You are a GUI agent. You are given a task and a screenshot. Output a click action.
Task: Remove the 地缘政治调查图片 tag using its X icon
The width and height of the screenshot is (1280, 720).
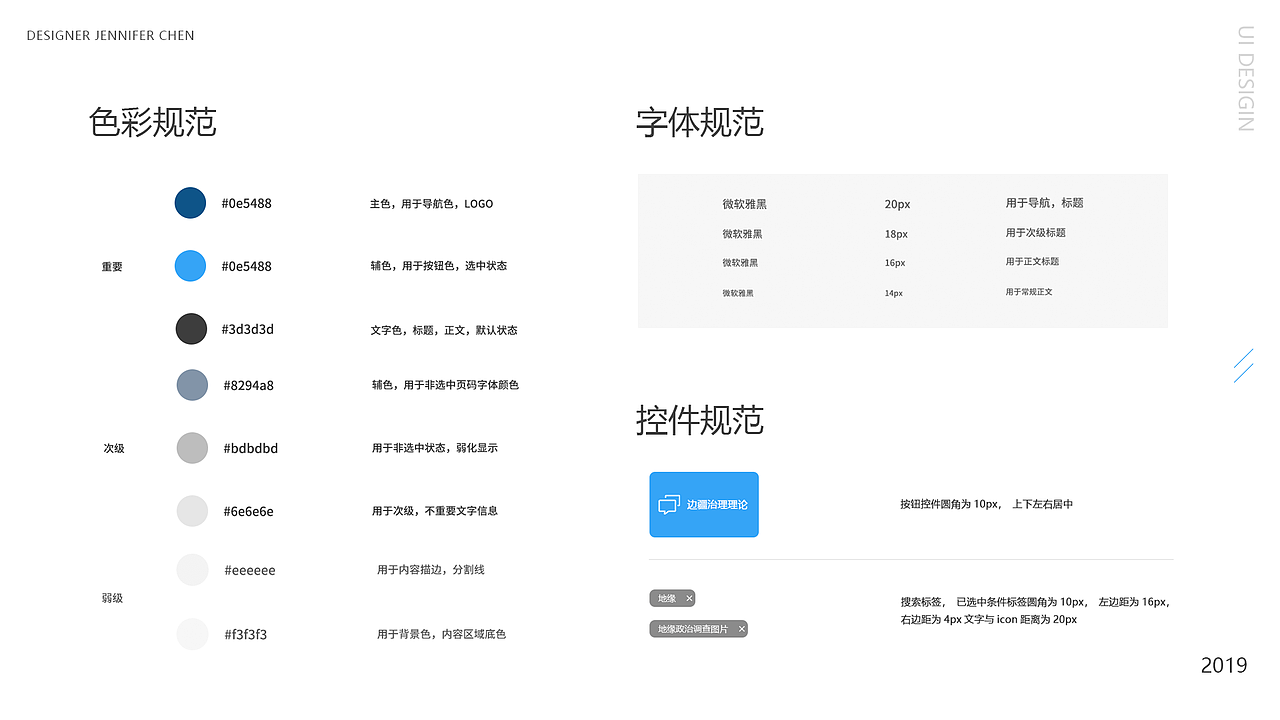740,628
